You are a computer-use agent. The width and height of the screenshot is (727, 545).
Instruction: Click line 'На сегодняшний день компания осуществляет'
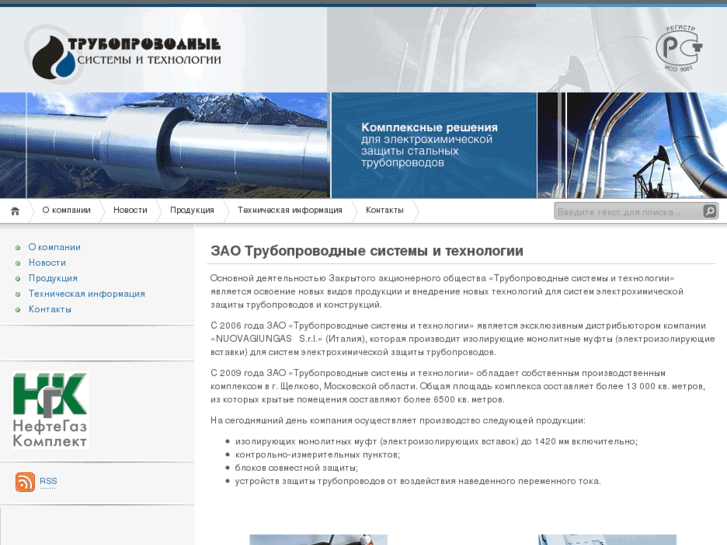(398, 421)
